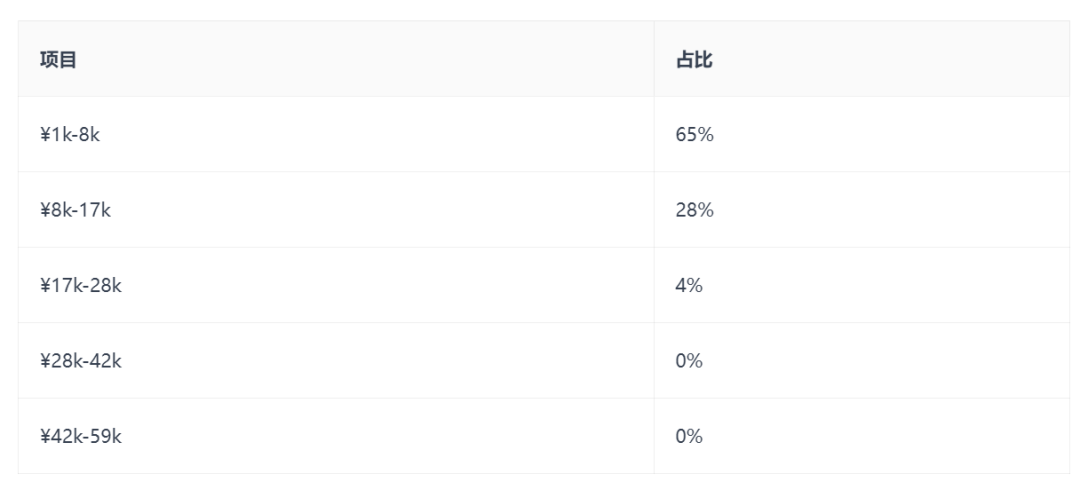
Task: Click the 28% value cell
Action: [x=694, y=210]
